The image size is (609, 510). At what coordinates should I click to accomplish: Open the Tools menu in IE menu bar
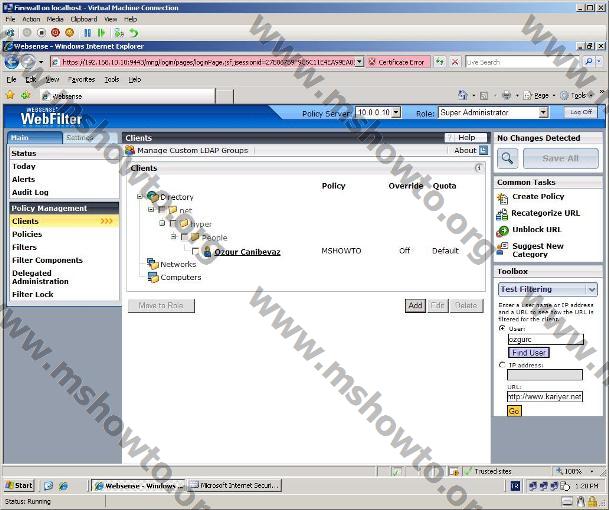111,79
